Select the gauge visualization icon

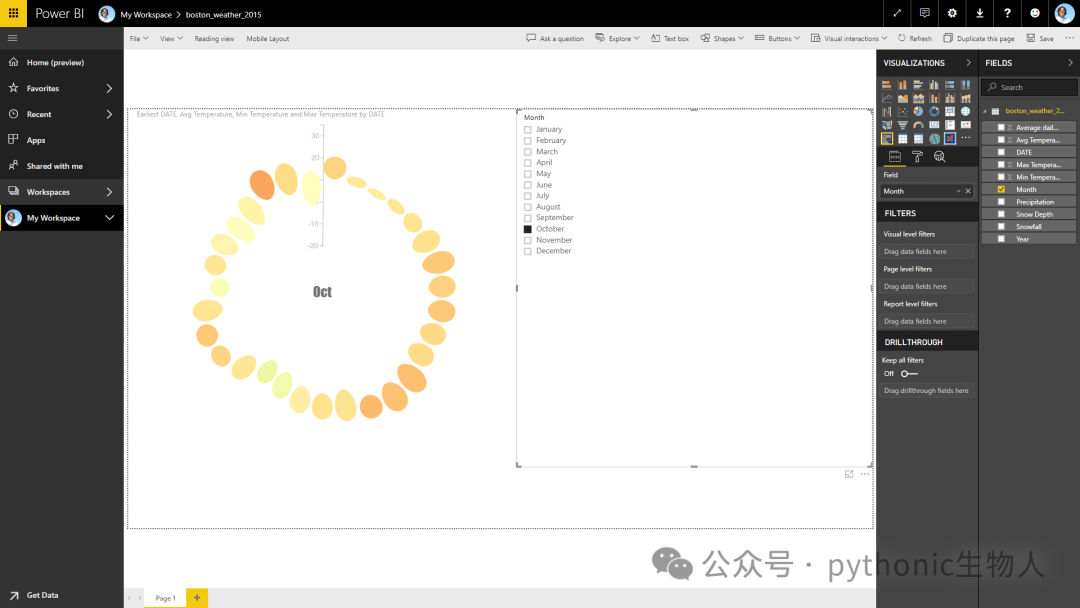pyautogui.click(x=918, y=125)
